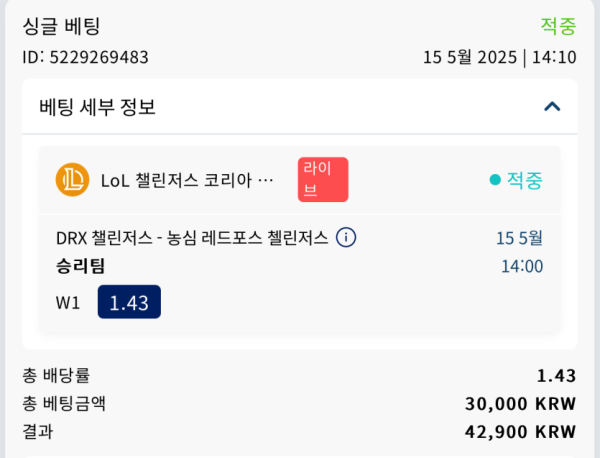This screenshot has width=600, height=458.
Task: Click the teal status dot beside 적중
Action: [495, 179]
